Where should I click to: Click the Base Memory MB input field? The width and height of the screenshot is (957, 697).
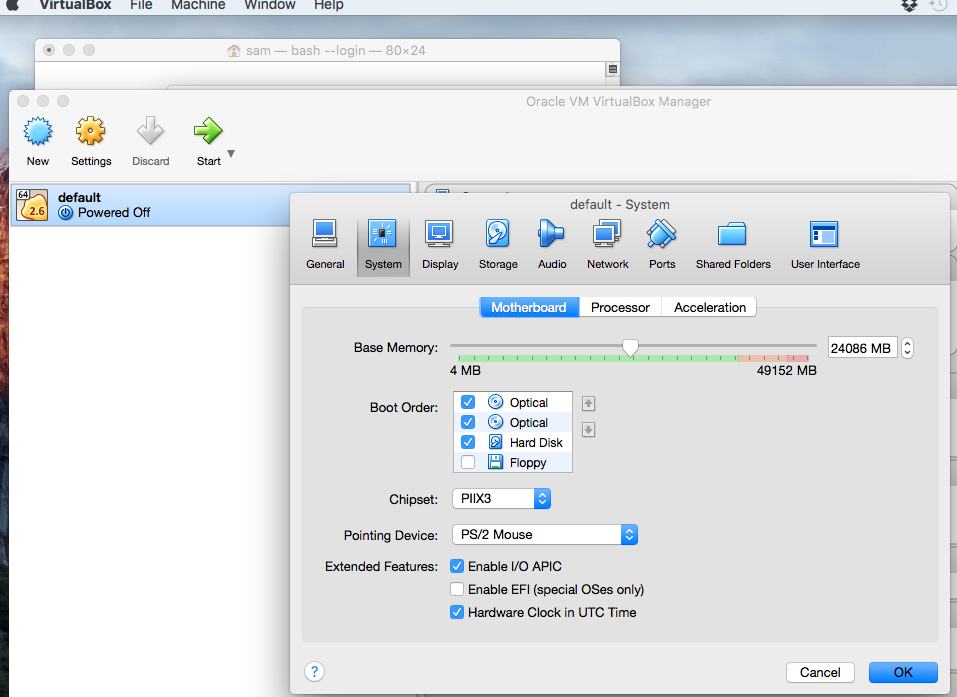[862, 348]
